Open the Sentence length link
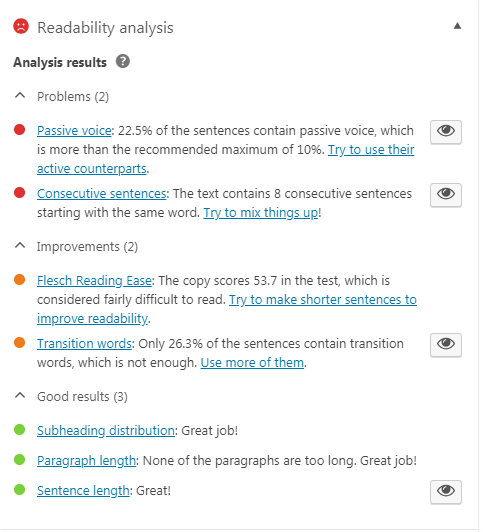Viewport: 483px width, 532px height. coord(83,491)
